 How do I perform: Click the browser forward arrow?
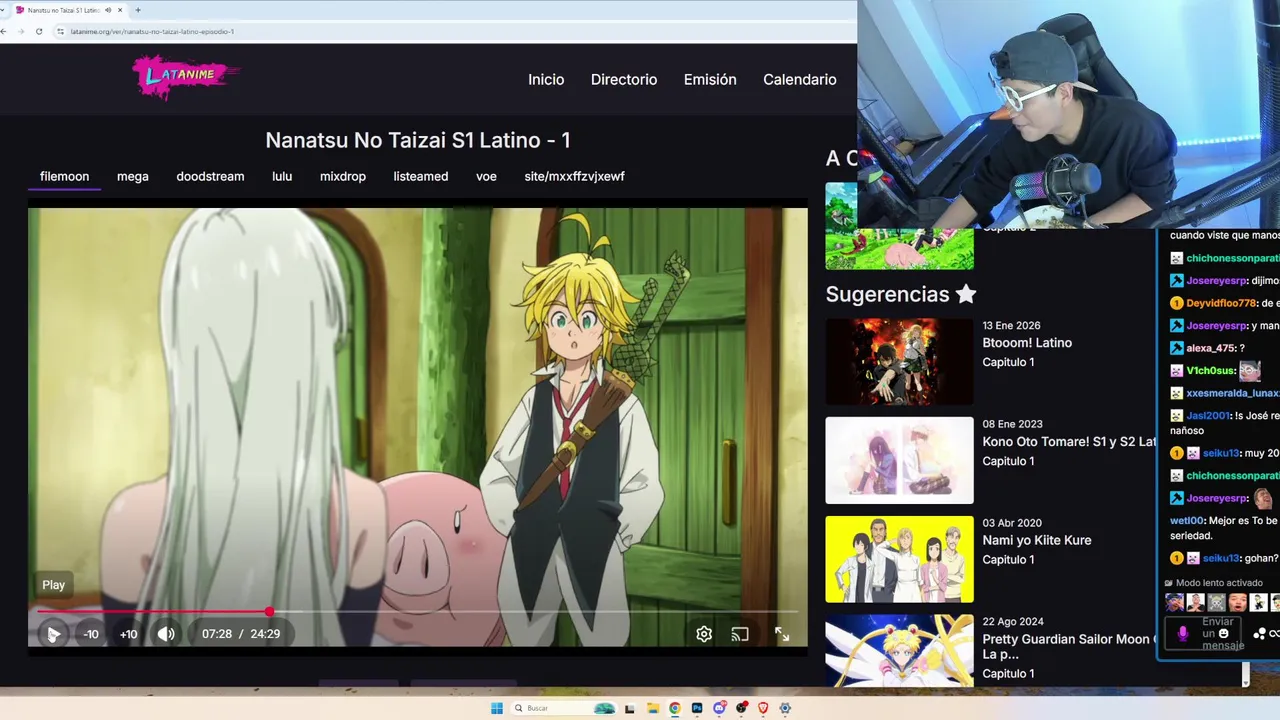coord(21,31)
